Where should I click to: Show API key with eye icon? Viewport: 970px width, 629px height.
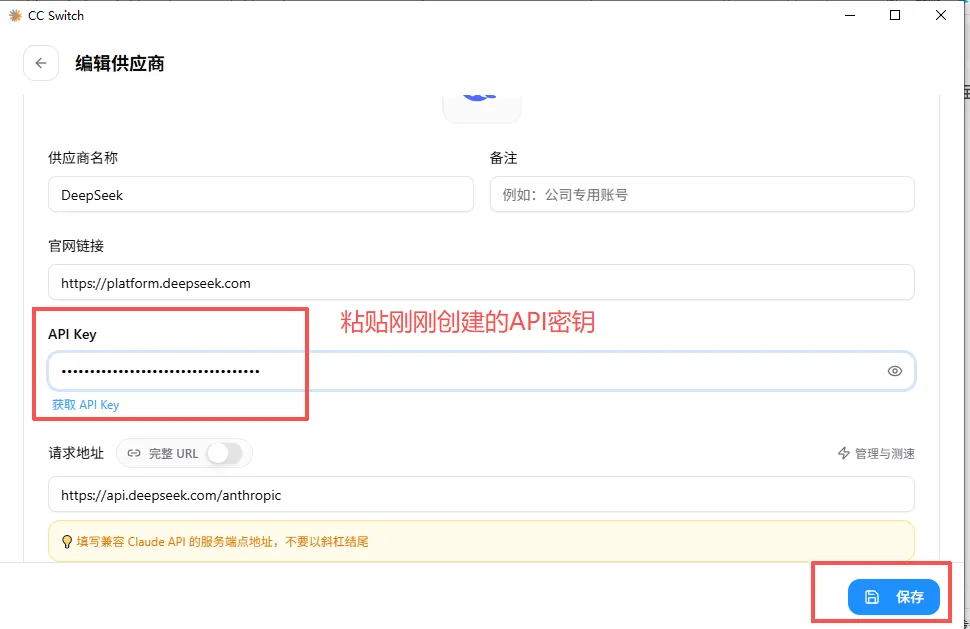pos(895,371)
